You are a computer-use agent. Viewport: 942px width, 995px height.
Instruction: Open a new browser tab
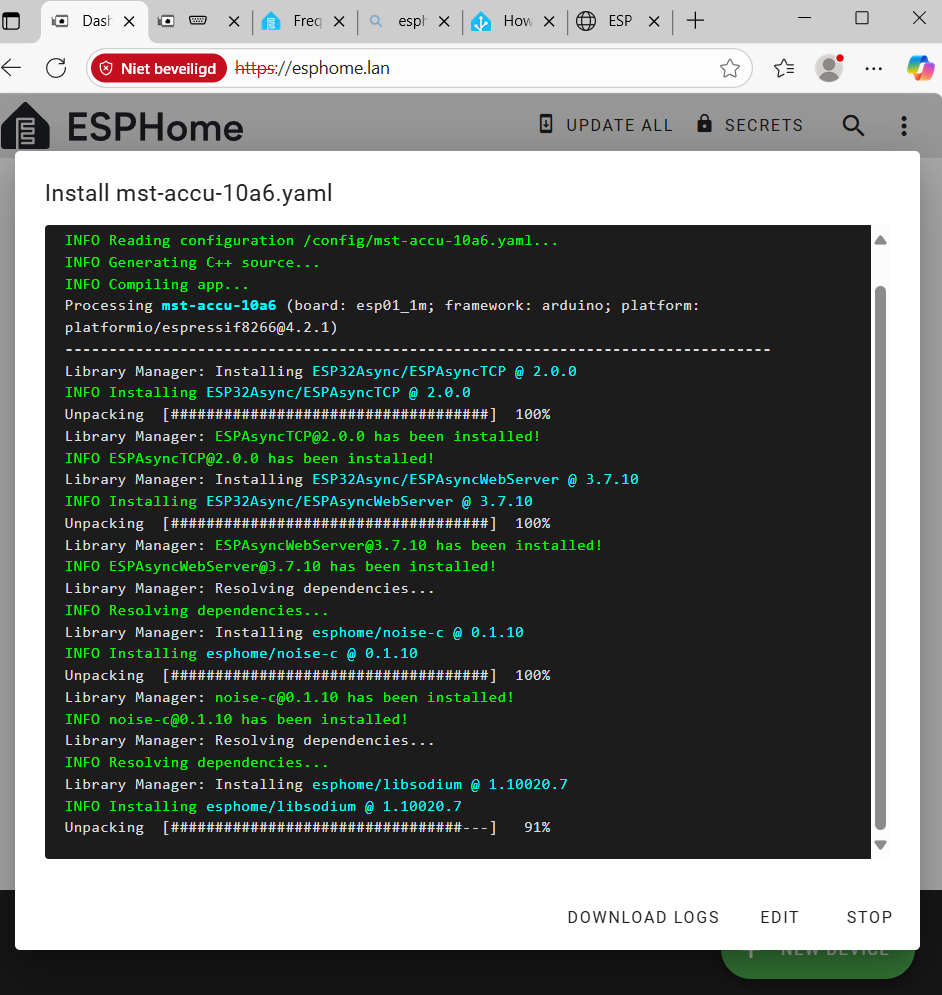[x=695, y=21]
